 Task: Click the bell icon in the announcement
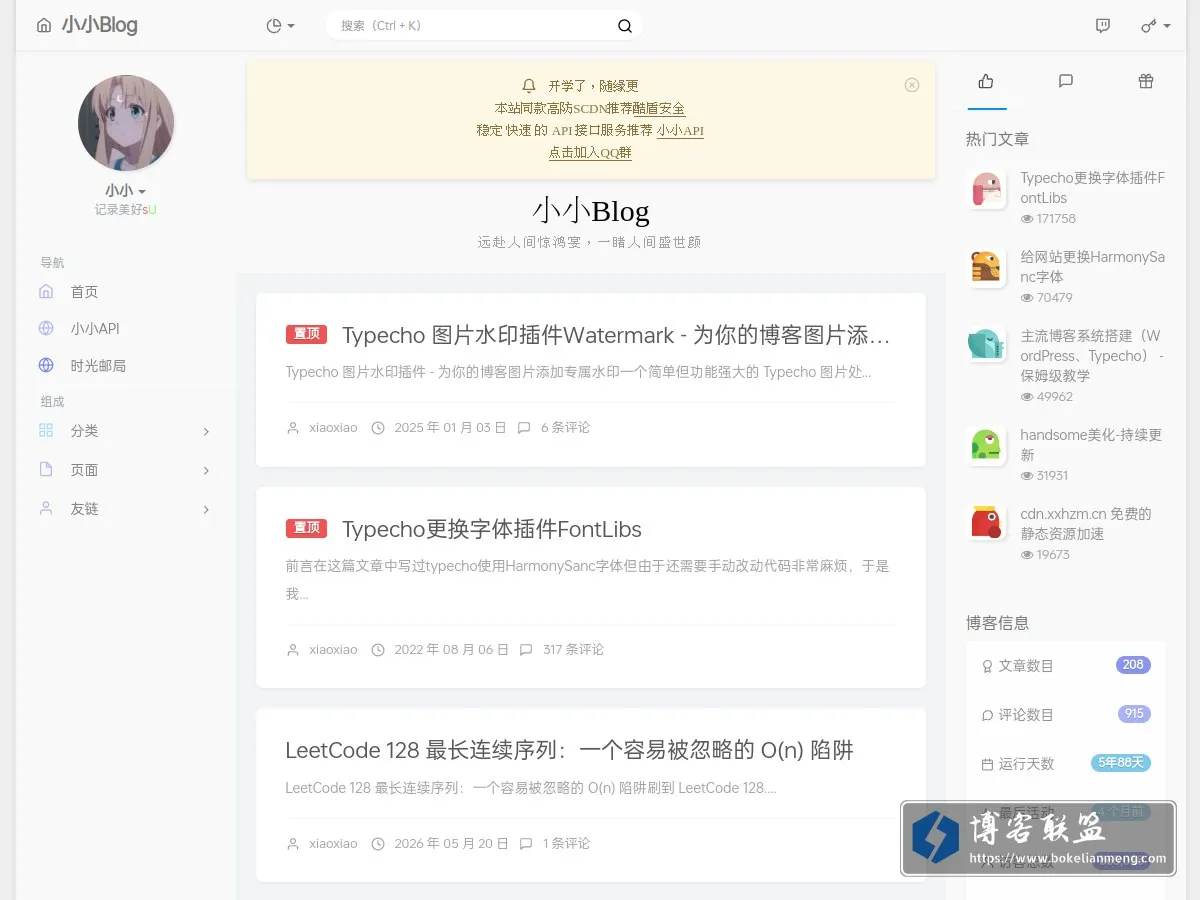529,86
